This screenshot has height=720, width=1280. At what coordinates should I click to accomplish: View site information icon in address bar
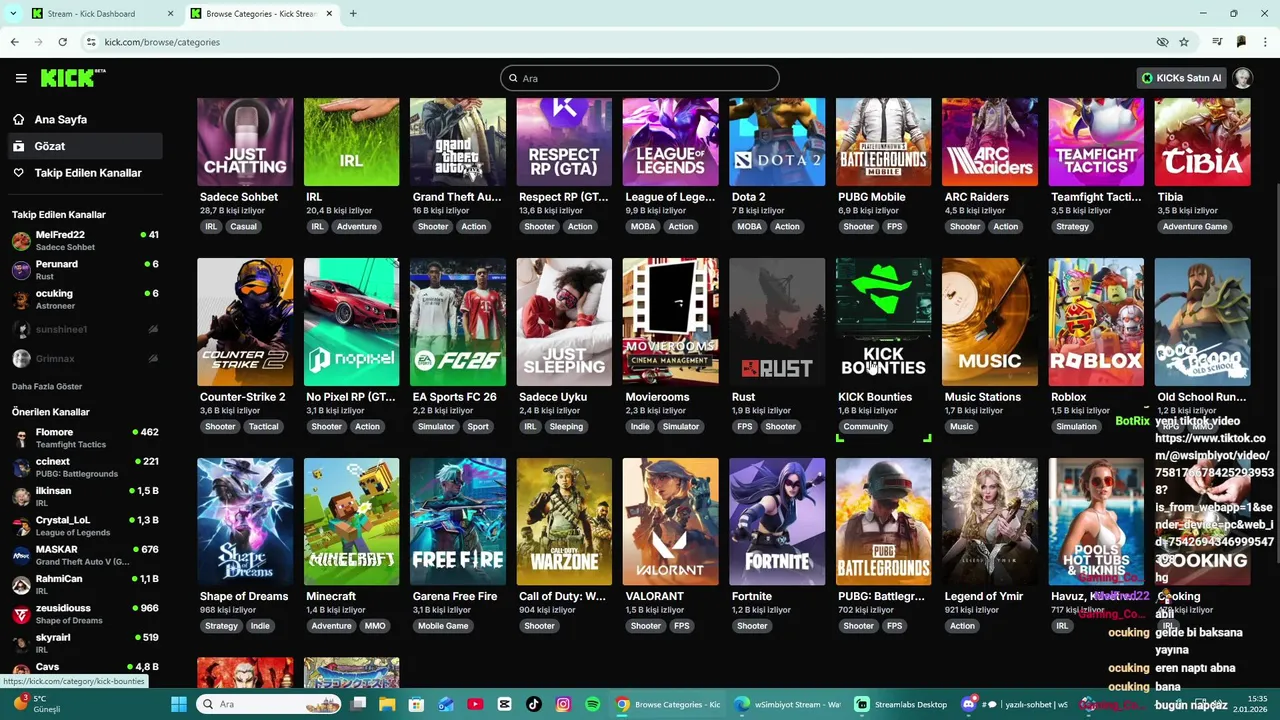91,42
